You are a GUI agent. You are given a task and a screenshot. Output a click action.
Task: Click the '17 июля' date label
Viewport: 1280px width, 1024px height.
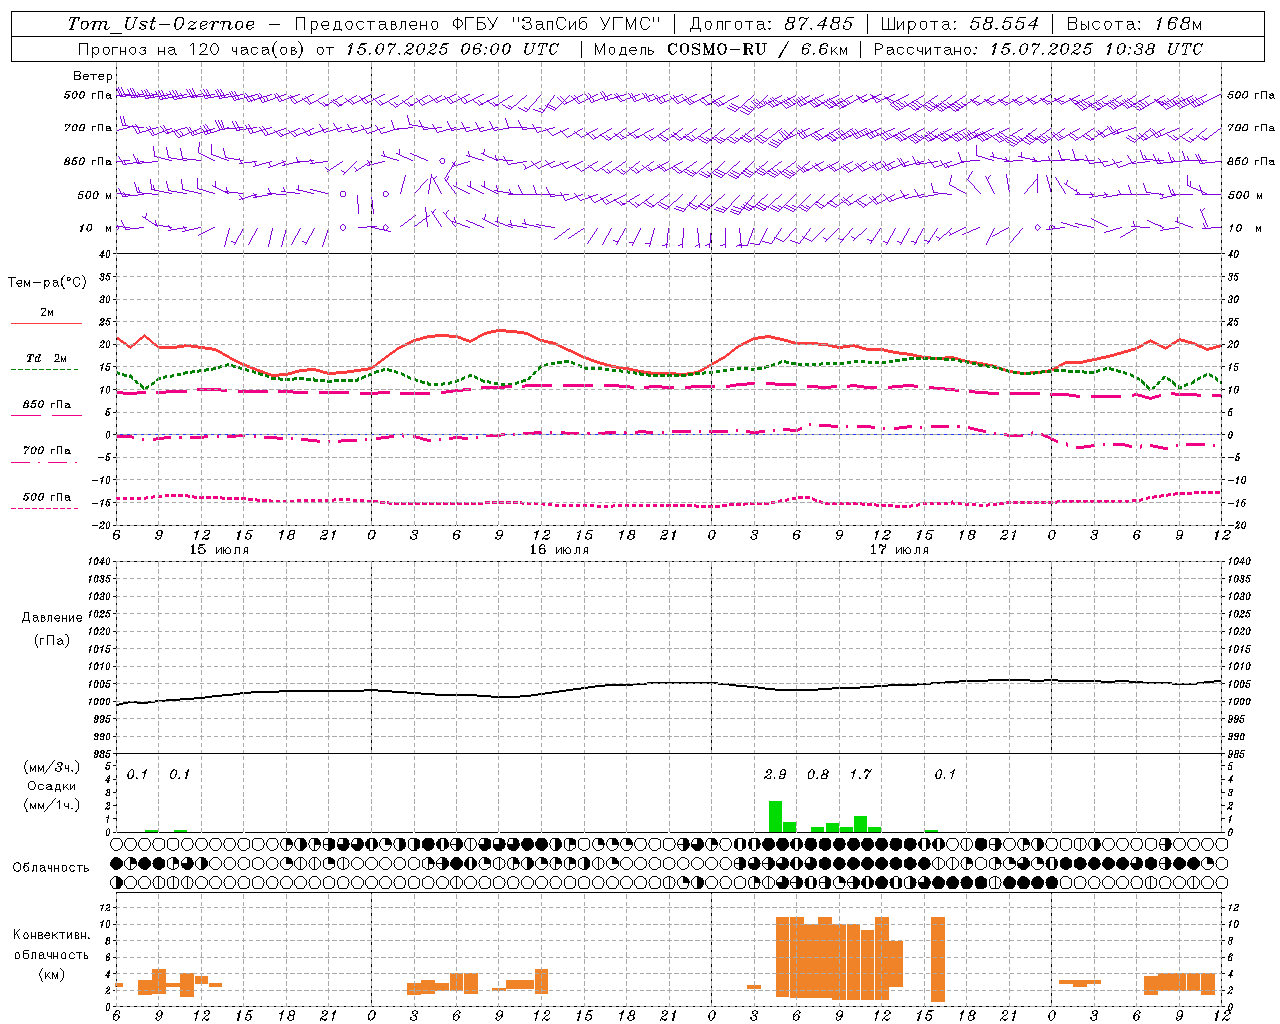tap(899, 550)
